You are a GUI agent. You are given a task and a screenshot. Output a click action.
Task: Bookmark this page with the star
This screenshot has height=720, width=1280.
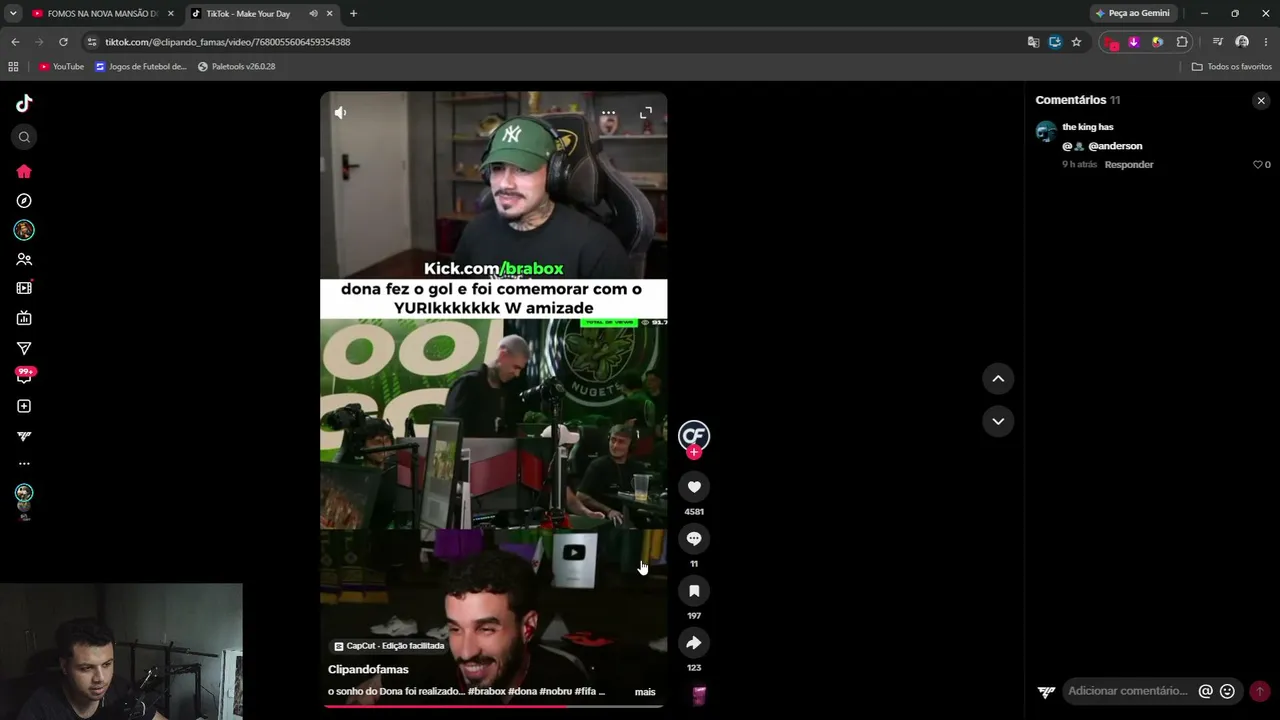click(1076, 42)
